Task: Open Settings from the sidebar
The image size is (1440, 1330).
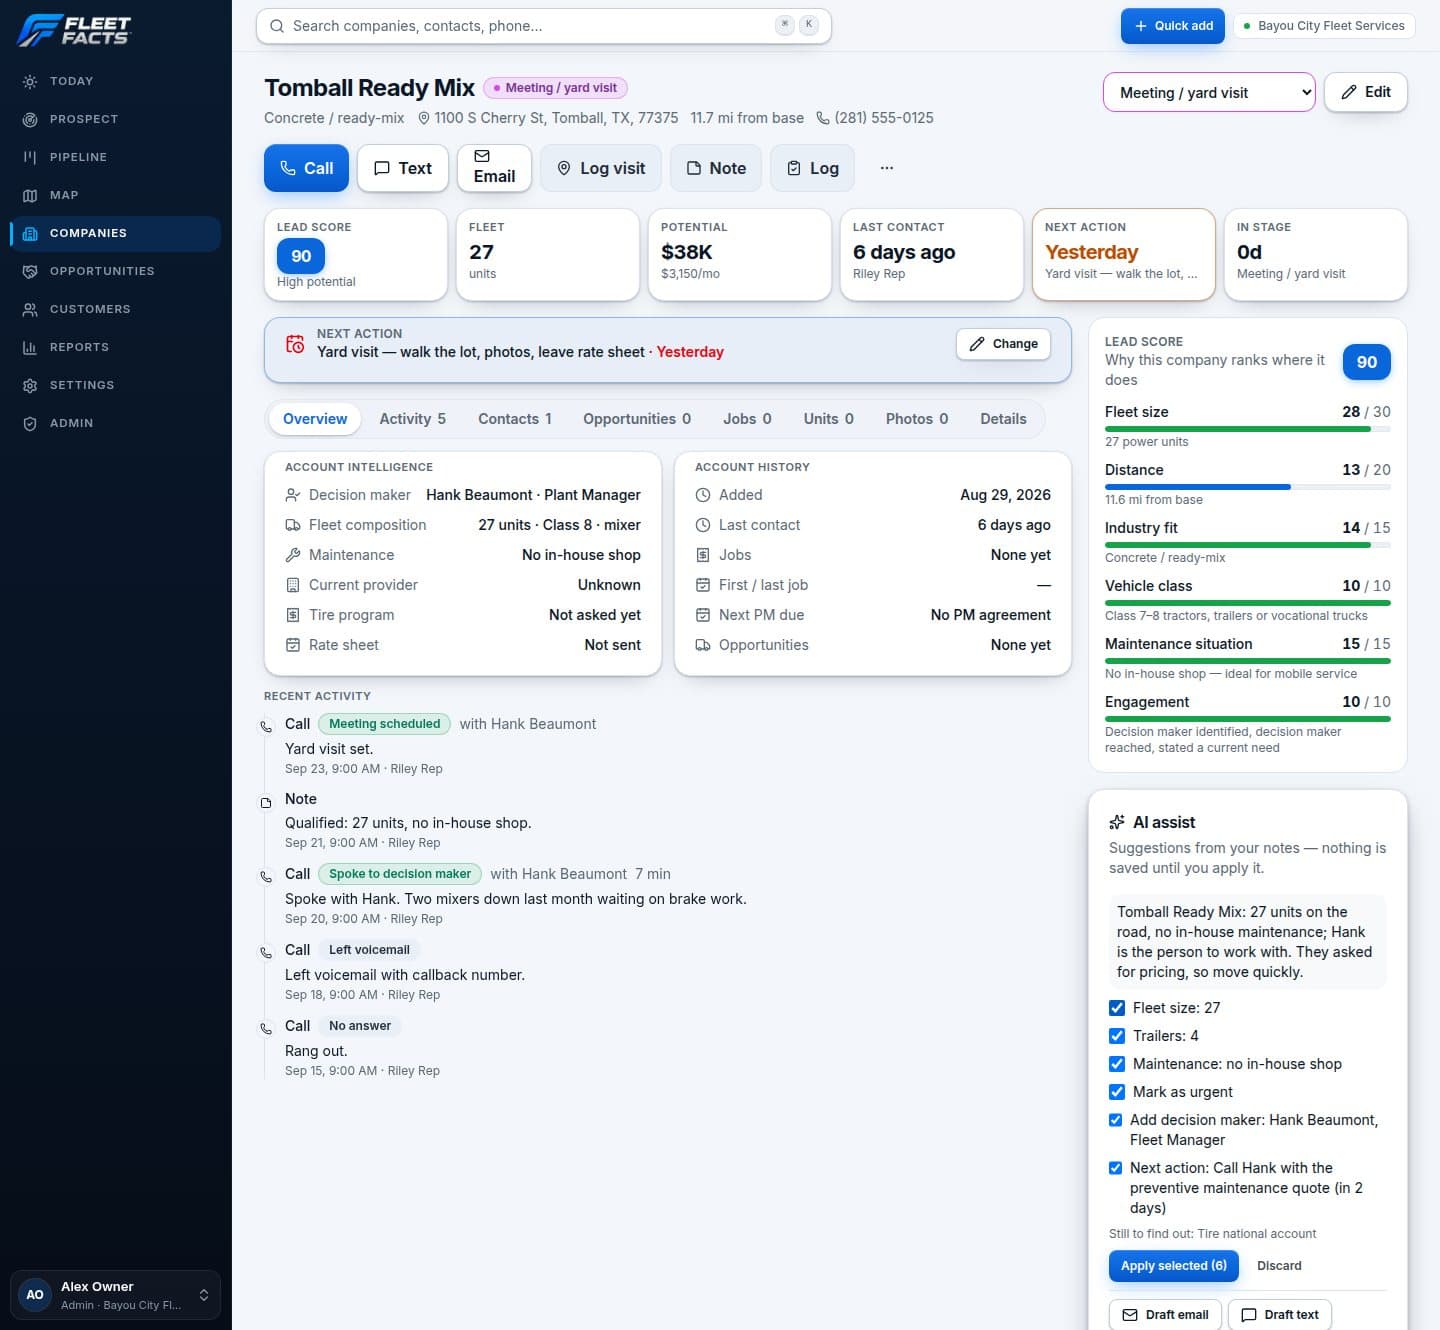Action: (115, 385)
